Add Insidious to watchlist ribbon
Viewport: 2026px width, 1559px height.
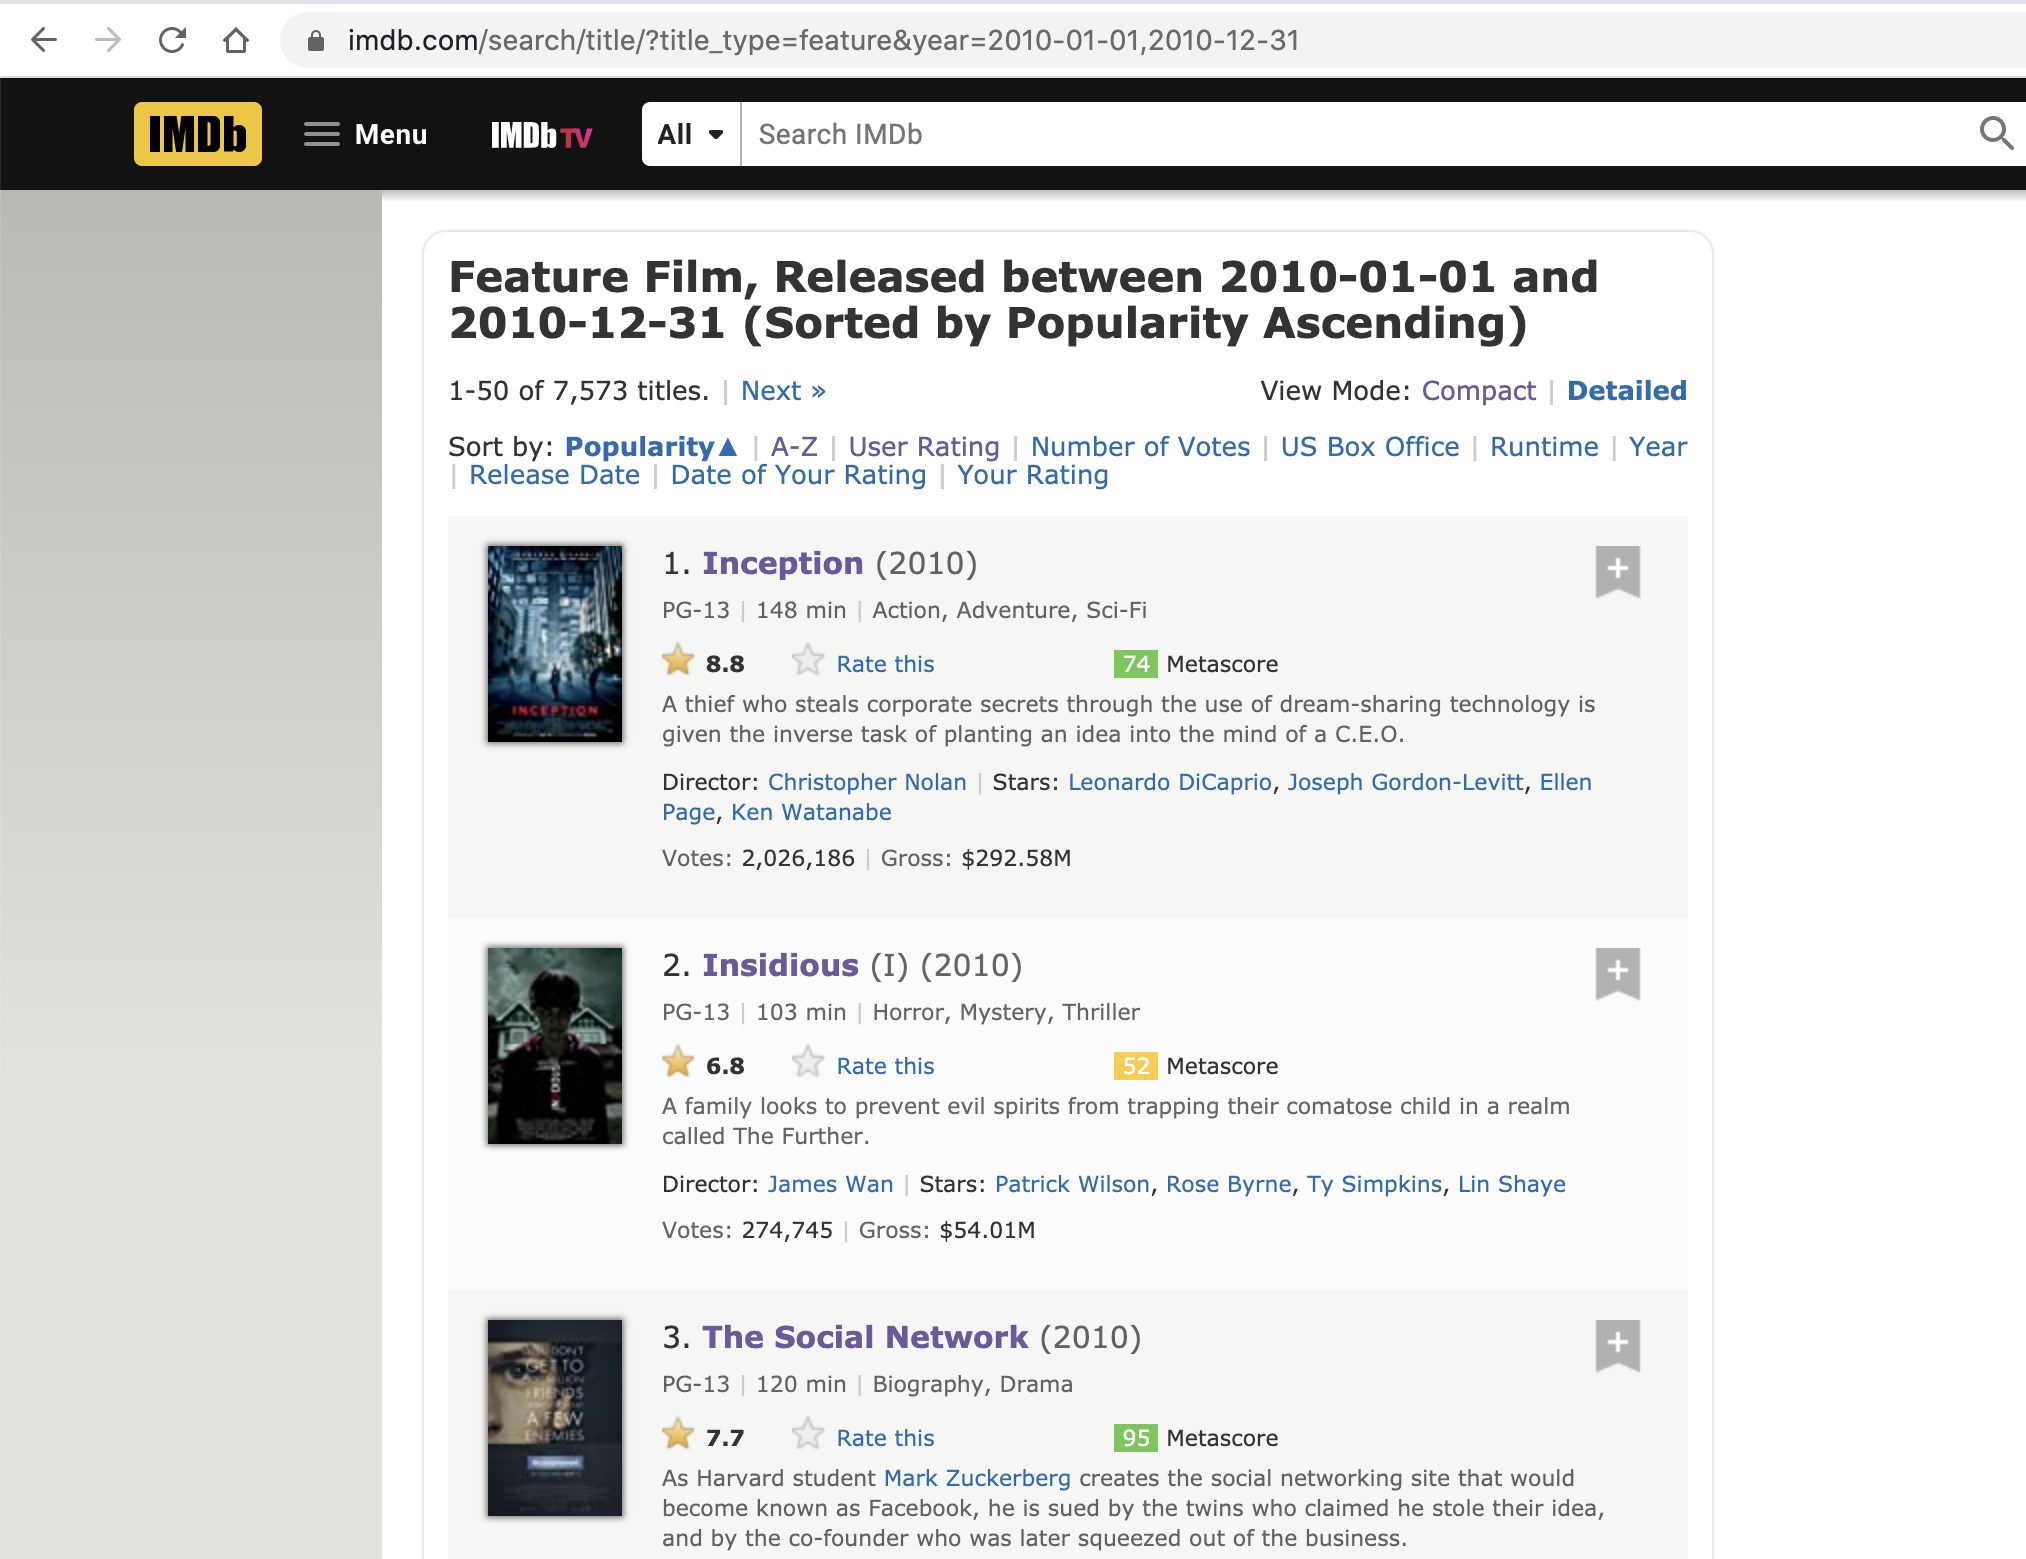[x=1617, y=973]
